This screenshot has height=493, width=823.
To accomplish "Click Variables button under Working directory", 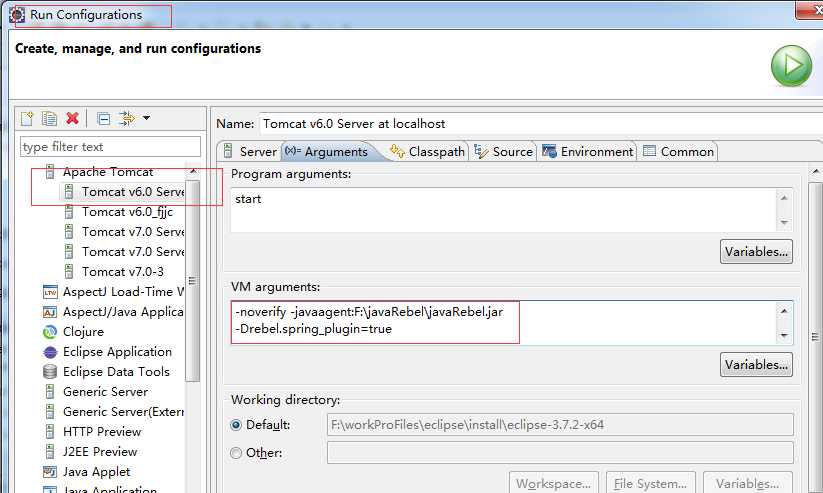I will (x=747, y=483).
